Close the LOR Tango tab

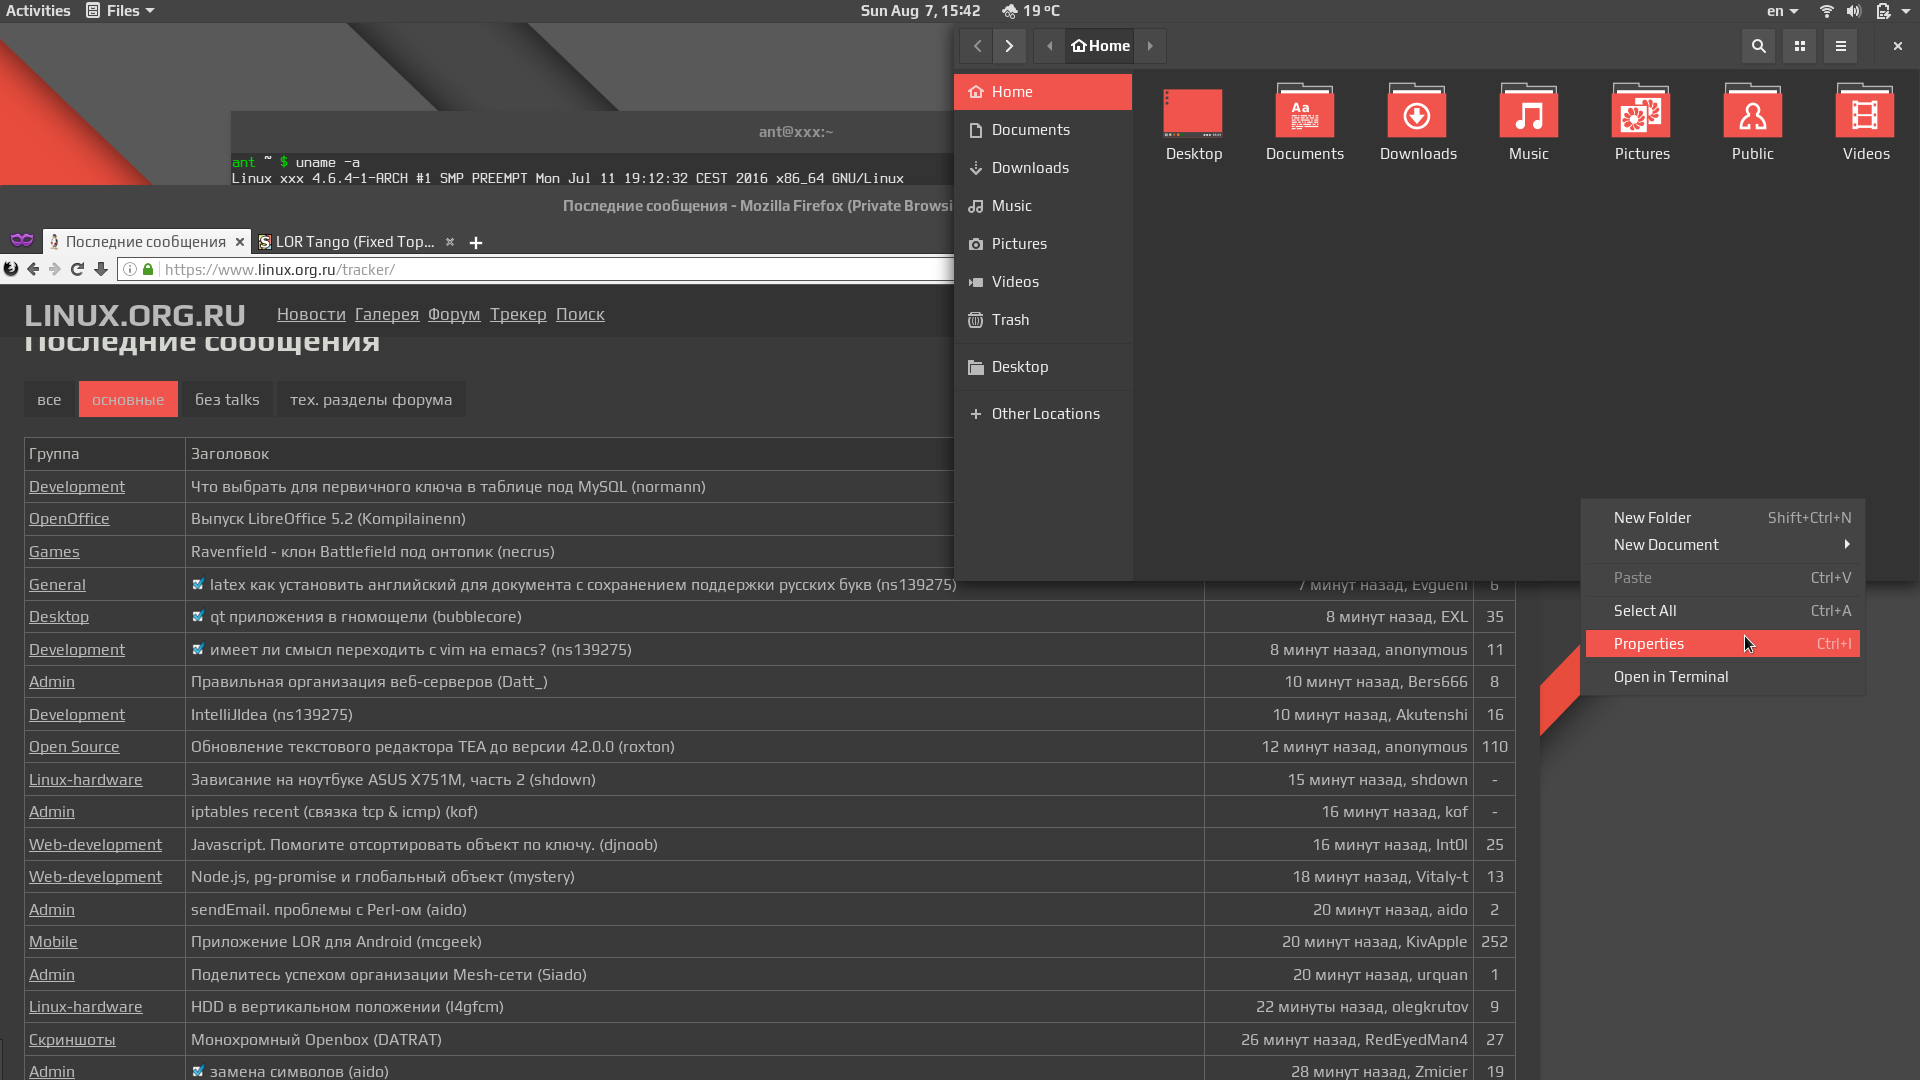pyautogui.click(x=450, y=242)
